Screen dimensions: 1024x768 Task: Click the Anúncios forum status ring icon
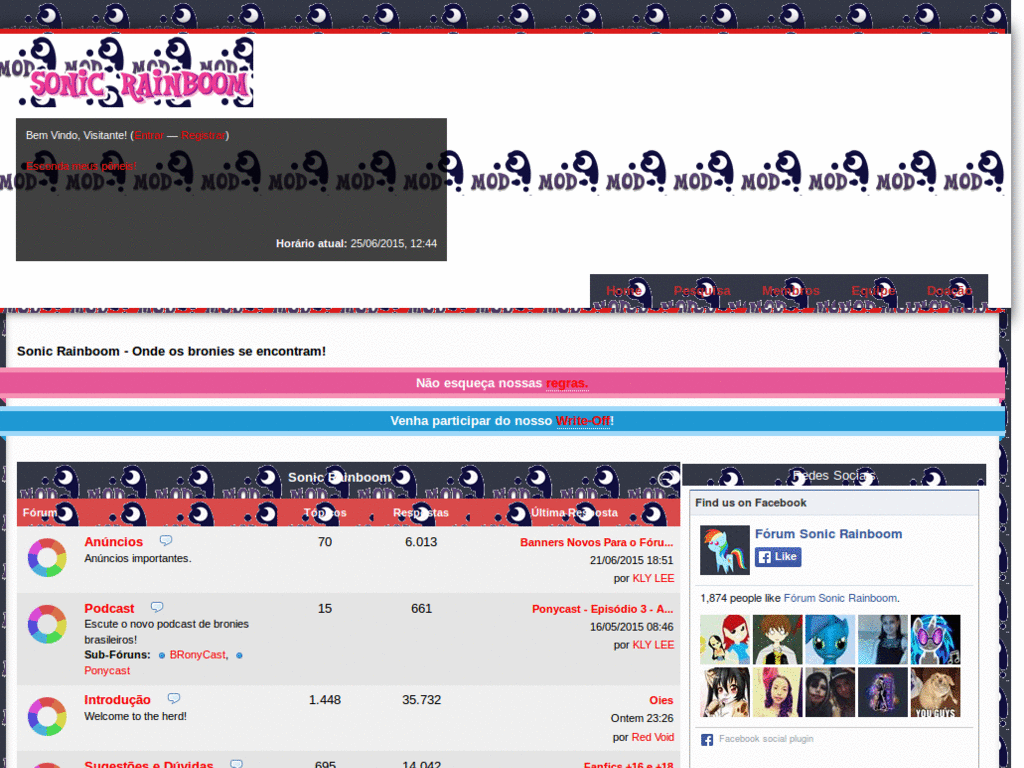[x=47, y=558]
